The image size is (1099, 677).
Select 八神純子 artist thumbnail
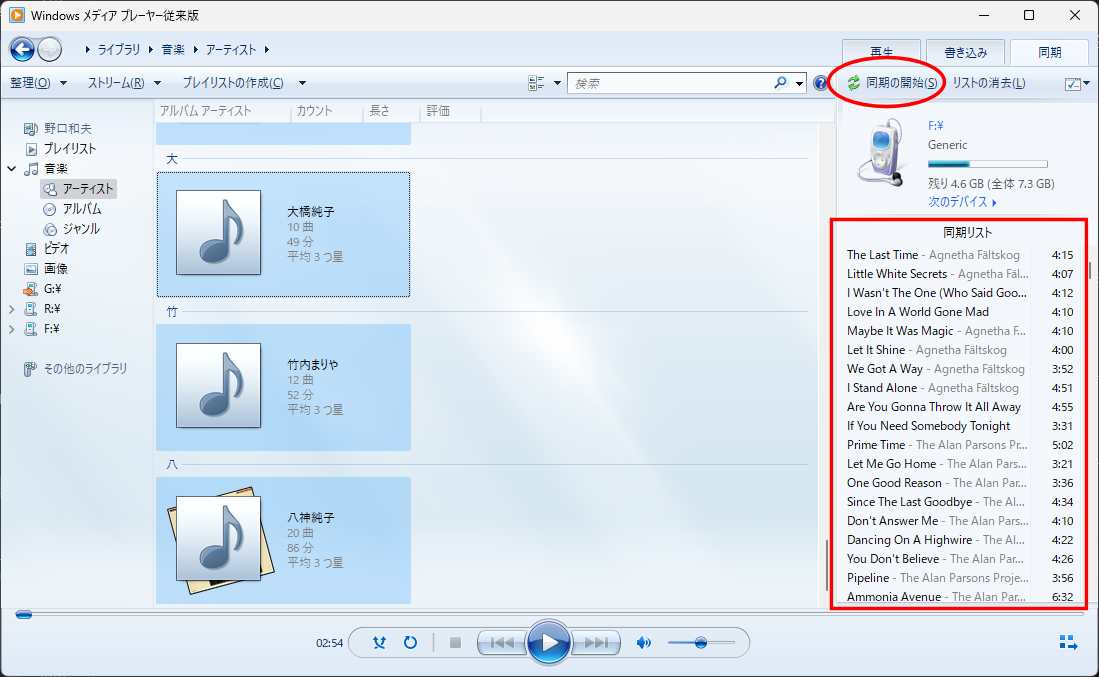point(219,538)
